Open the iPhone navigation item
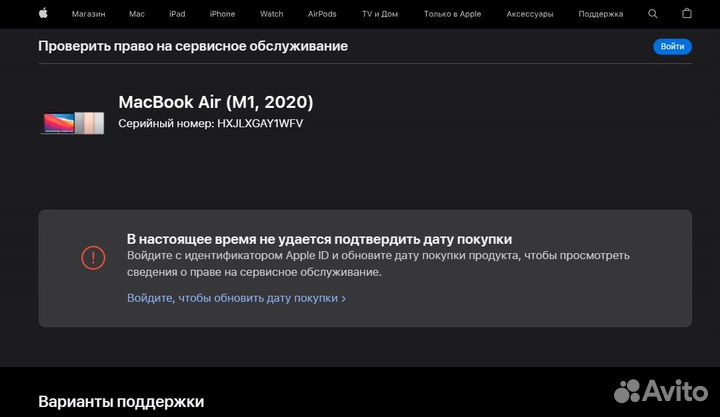Screen dimensions: 720x417 (222, 14)
